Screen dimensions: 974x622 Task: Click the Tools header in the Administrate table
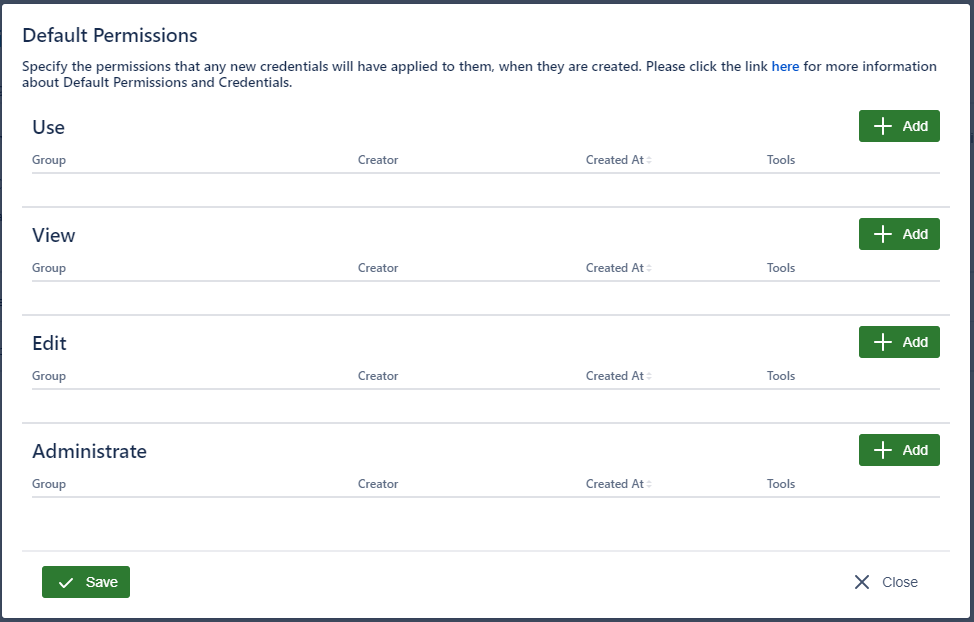pos(781,484)
